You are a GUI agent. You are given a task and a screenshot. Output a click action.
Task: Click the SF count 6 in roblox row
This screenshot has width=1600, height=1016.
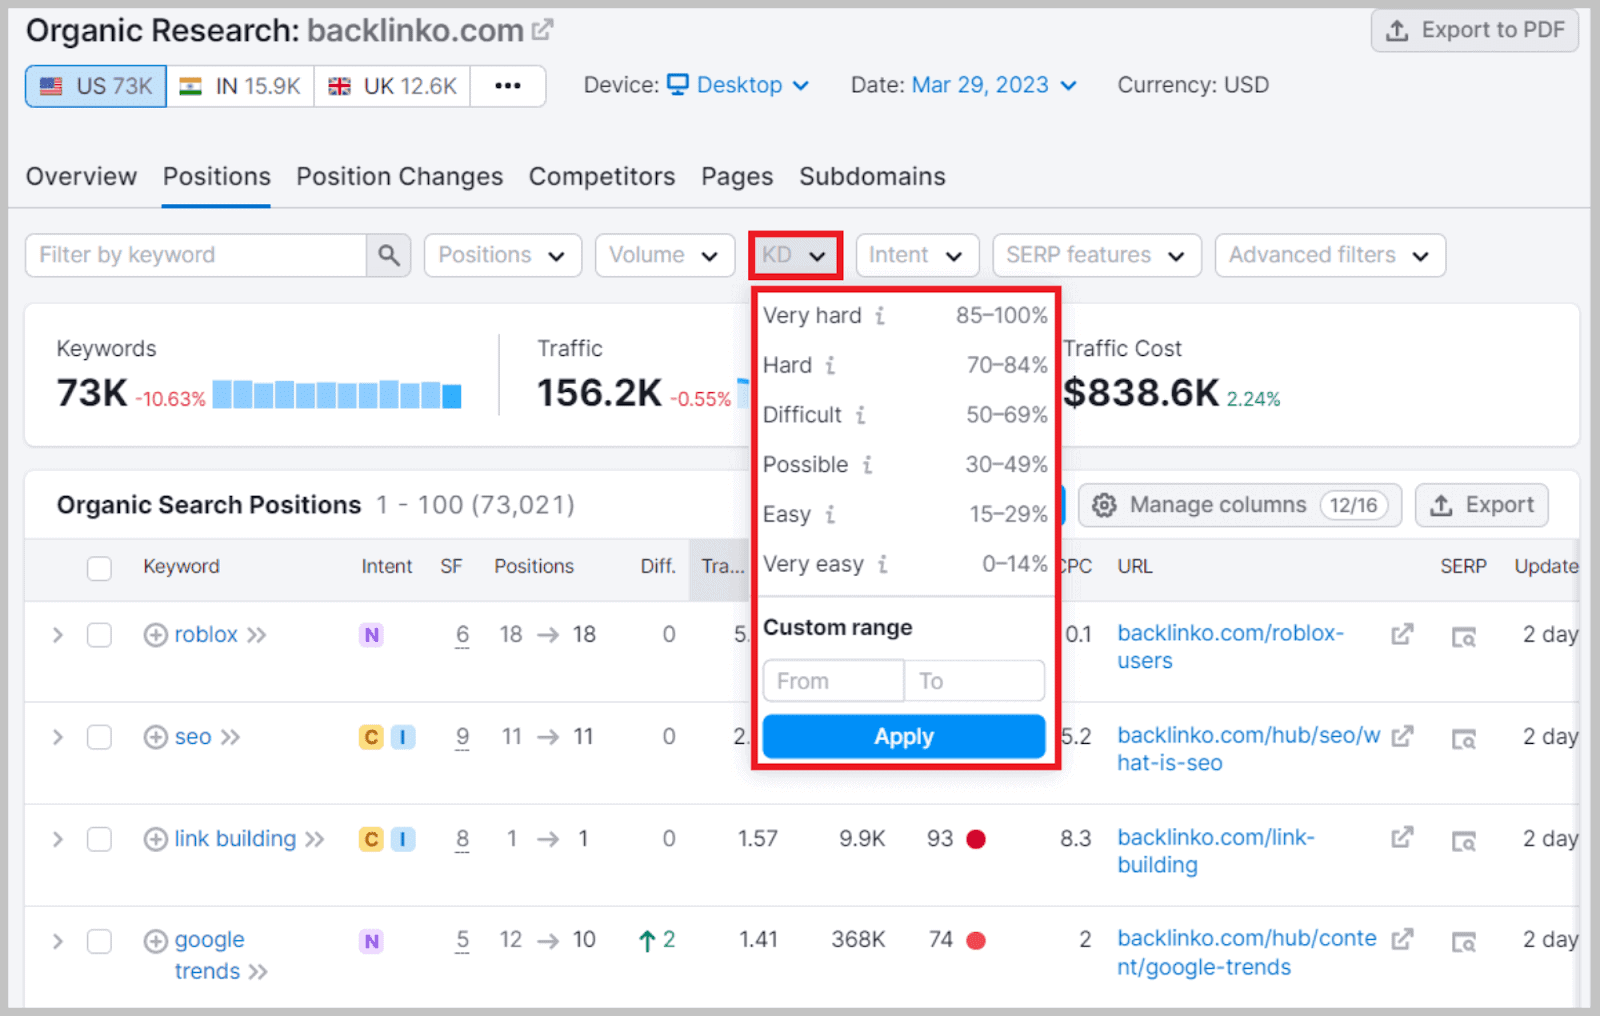click(x=462, y=634)
